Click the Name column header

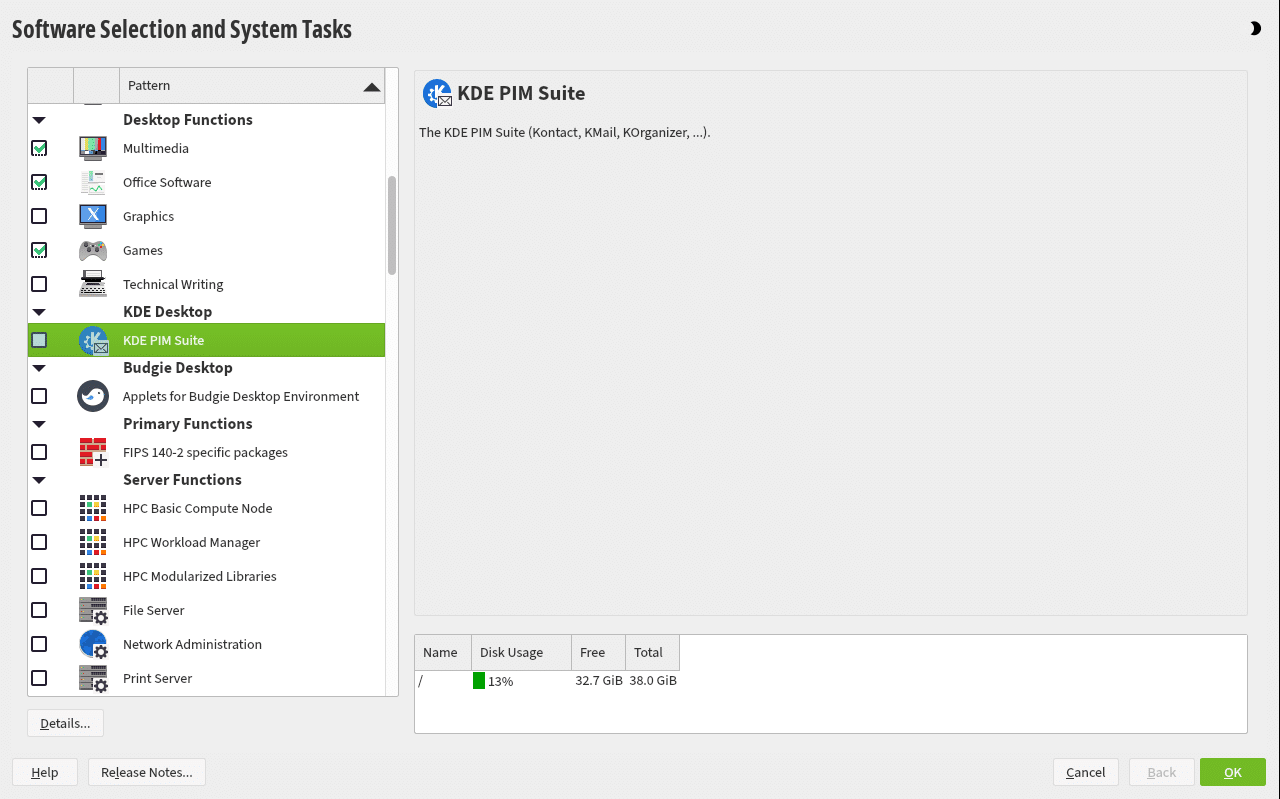pyautogui.click(x=443, y=652)
